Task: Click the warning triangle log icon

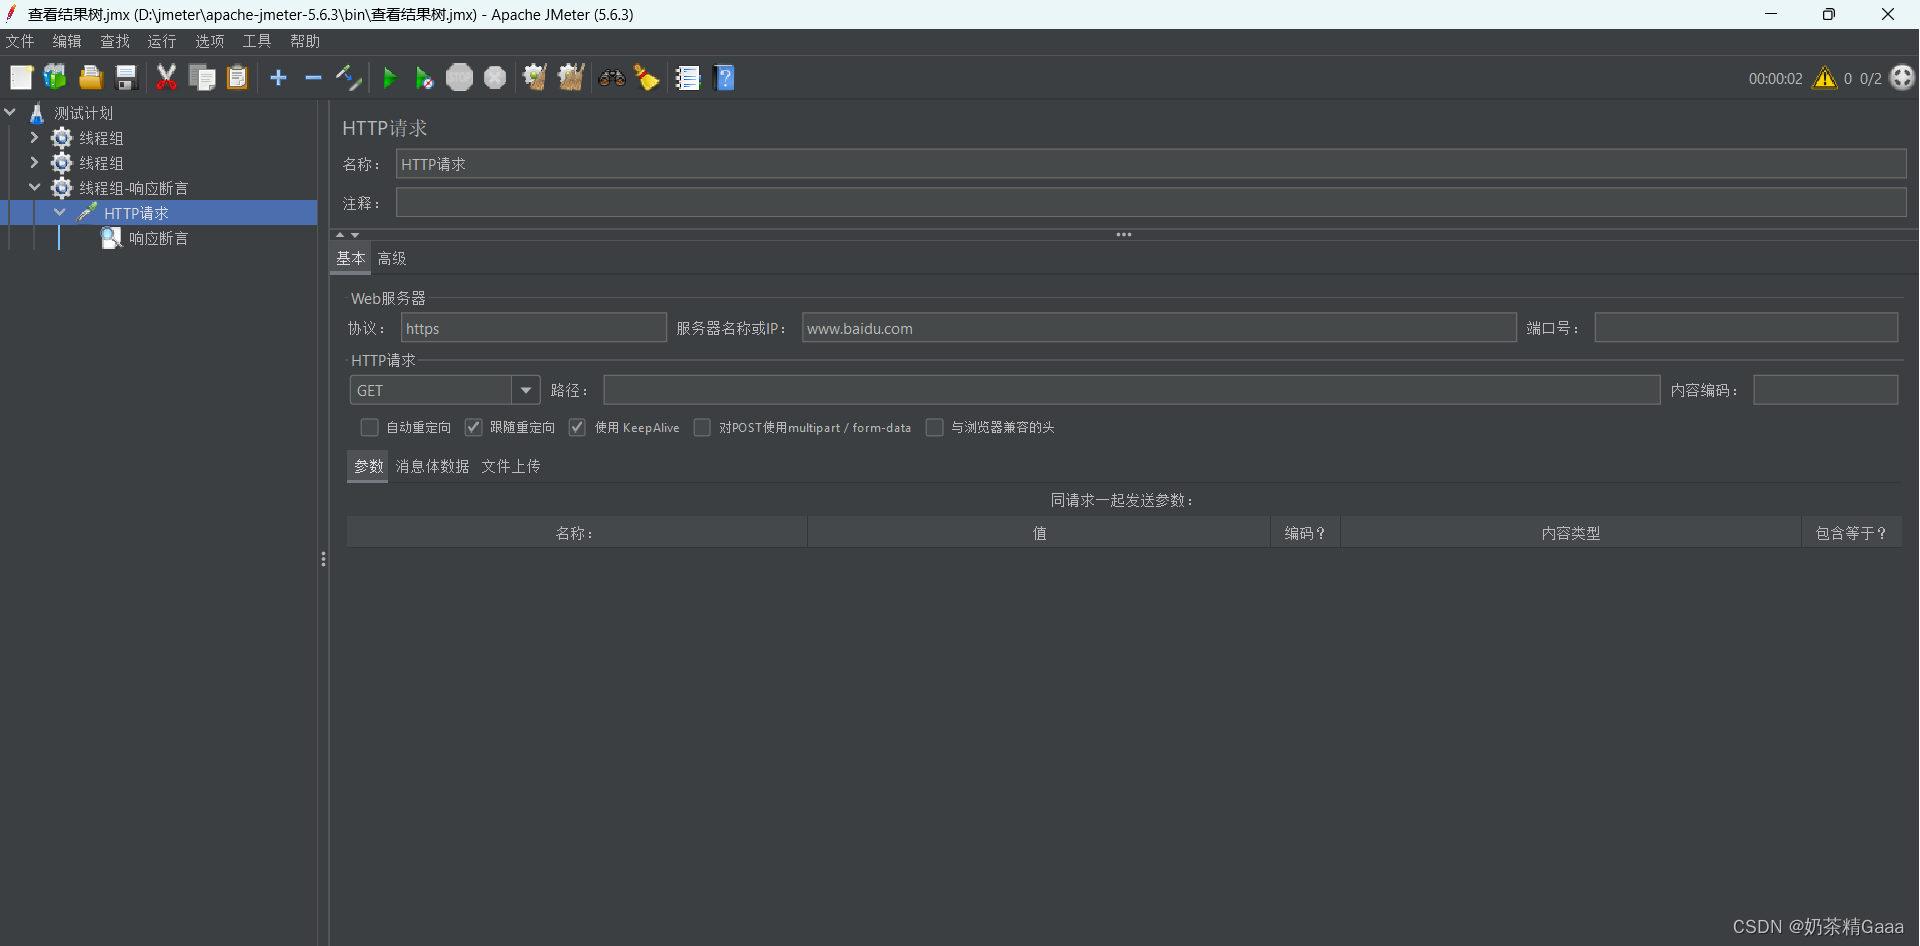Action: coord(1825,78)
